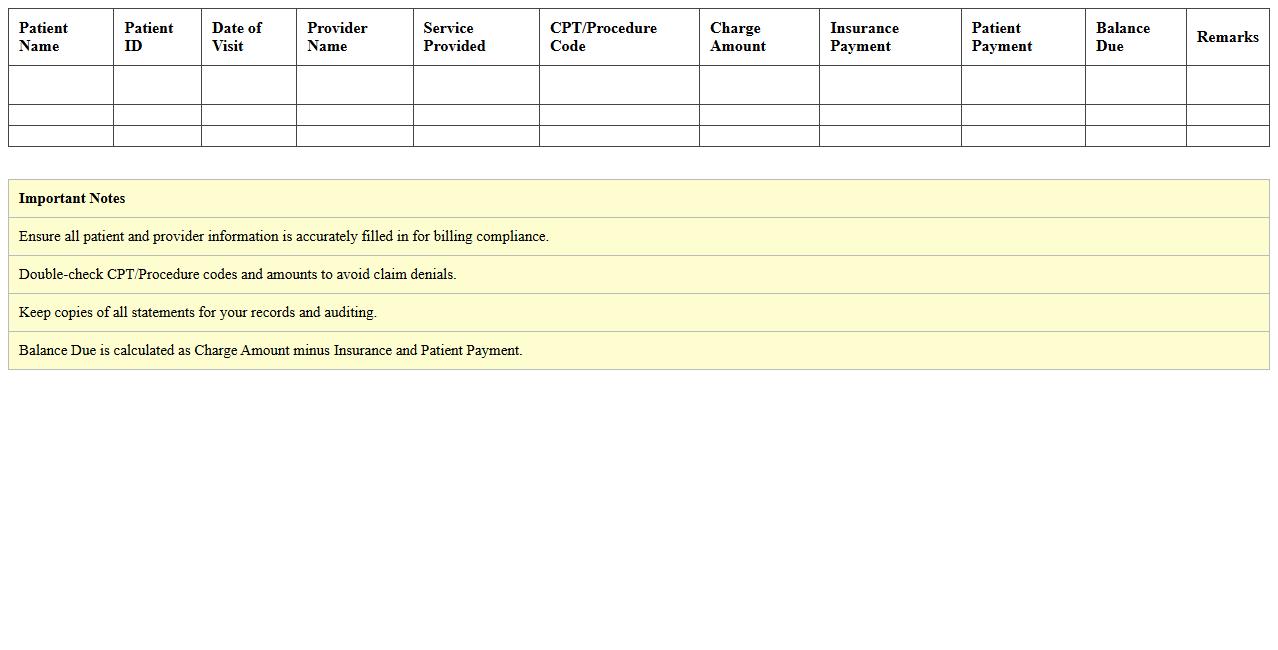Click the second row Patient ID cell
This screenshot has height=650, width=1278.
pos(156,117)
